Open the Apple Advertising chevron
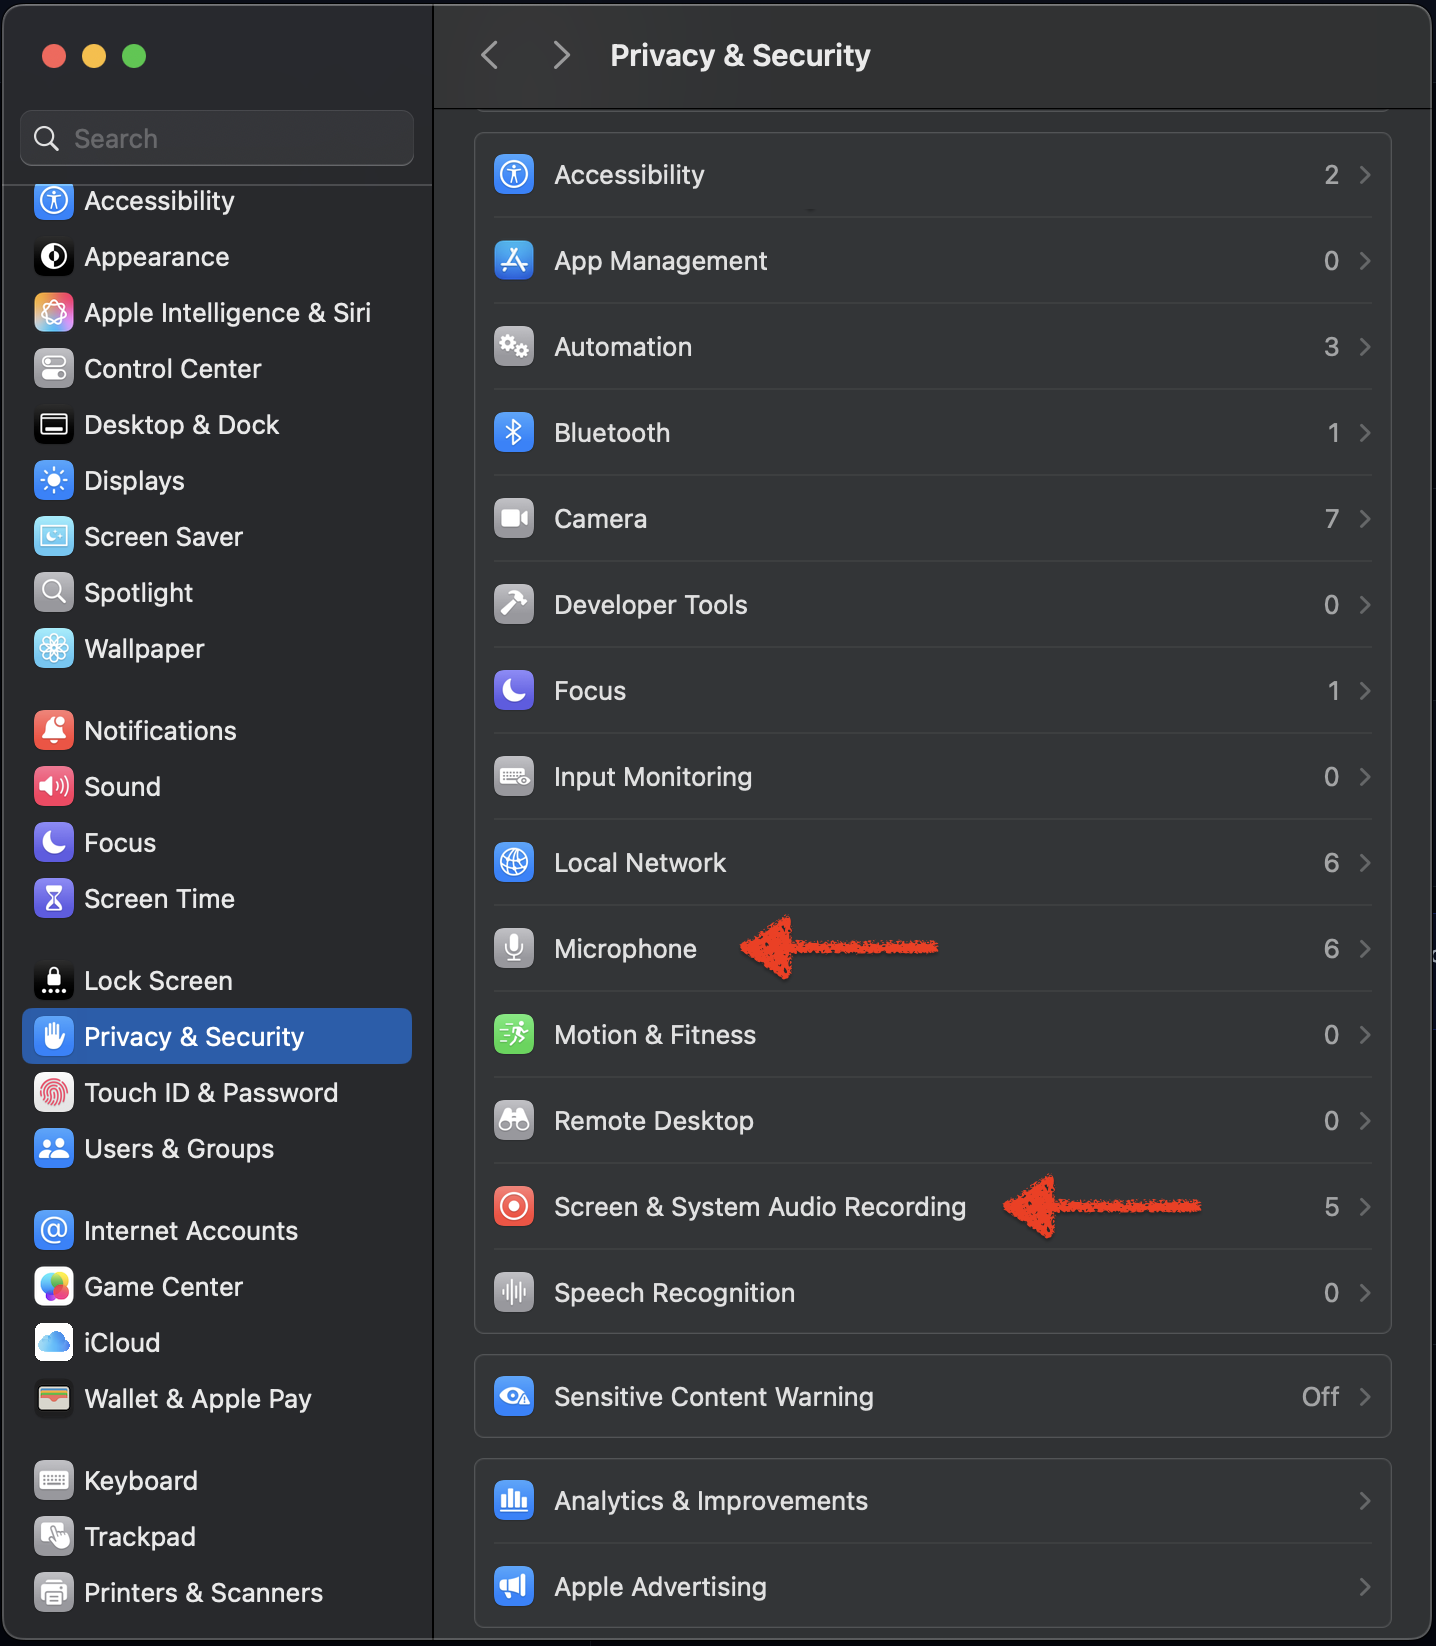 (1365, 1587)
